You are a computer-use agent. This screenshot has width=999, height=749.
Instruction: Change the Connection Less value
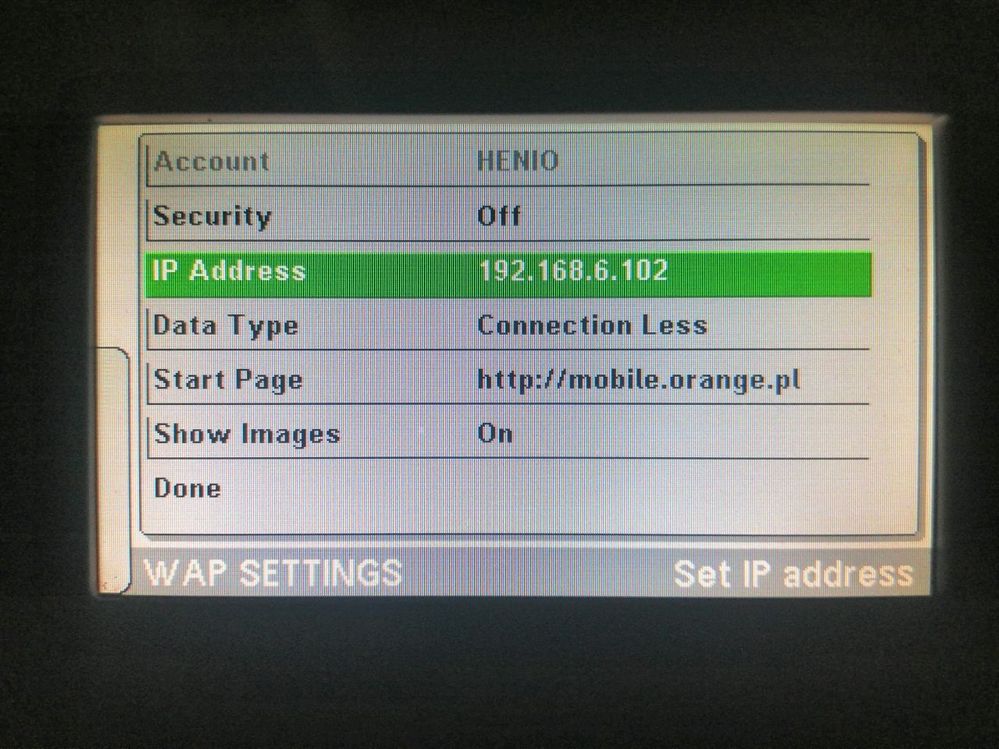pyautogui.click(x=592, y=325)
